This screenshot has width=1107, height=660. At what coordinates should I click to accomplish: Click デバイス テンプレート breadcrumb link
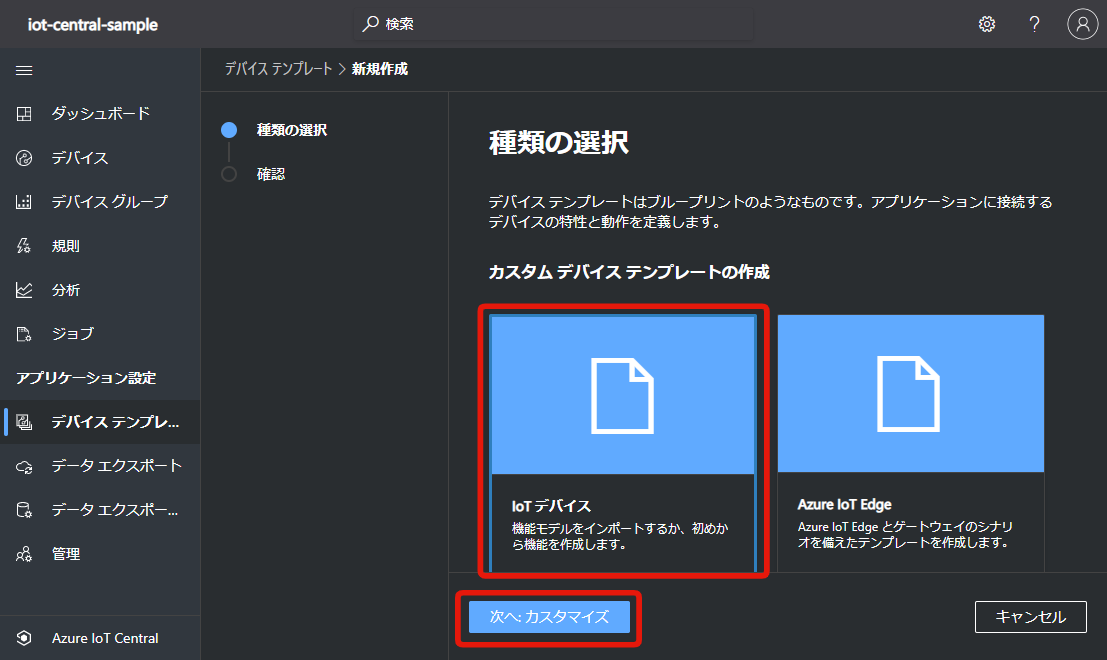278,69
